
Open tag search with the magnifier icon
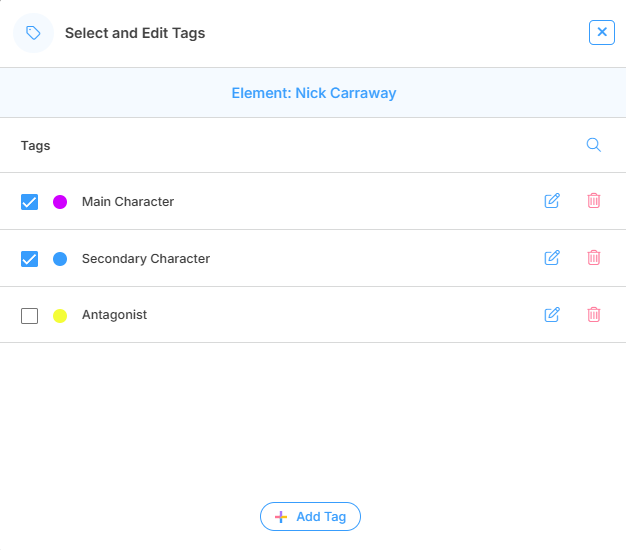tap(593, 145)
